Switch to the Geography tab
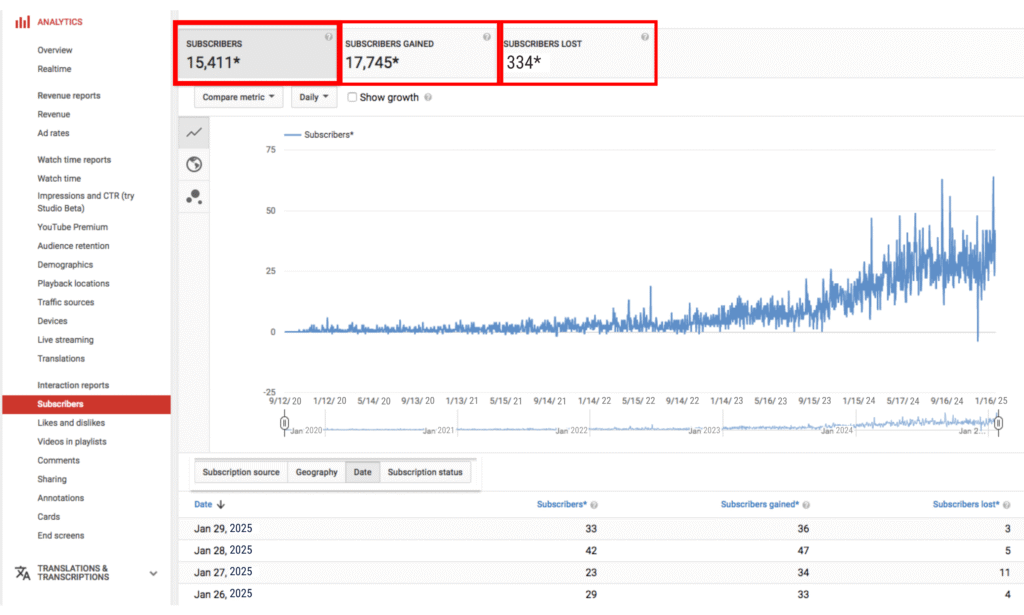Image resolution: width=1024 pixels, height=615 pixels. (x=316, y=472)
